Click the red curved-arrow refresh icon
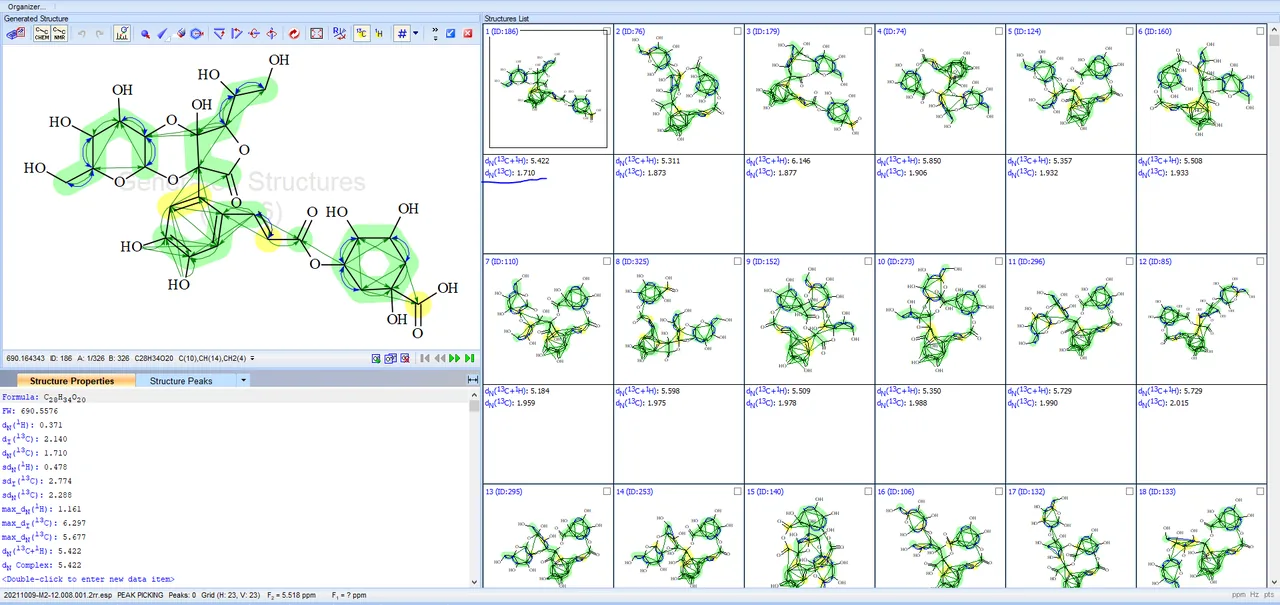This screenshot has width=1280, height=605. pos(294,33)
